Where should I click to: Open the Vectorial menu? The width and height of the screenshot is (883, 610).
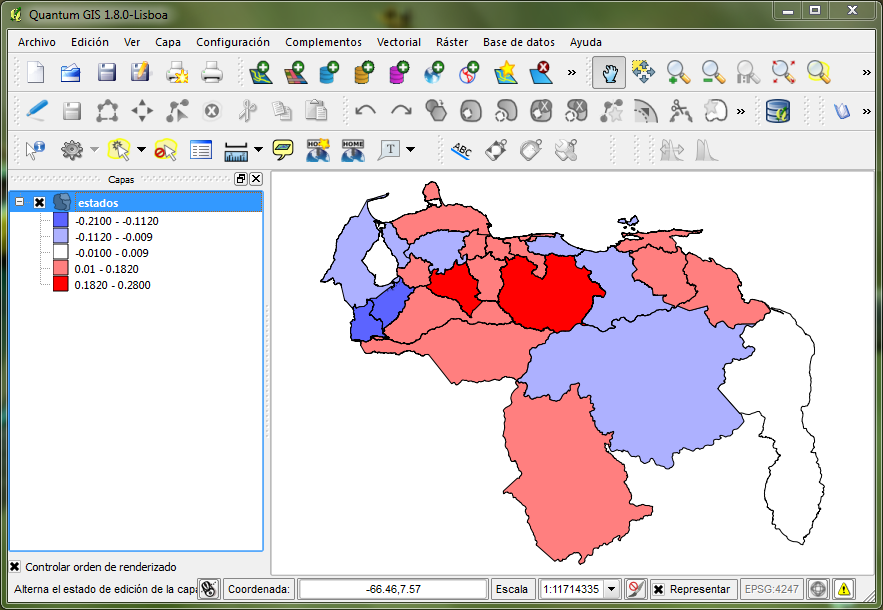(x=399, y=42)
